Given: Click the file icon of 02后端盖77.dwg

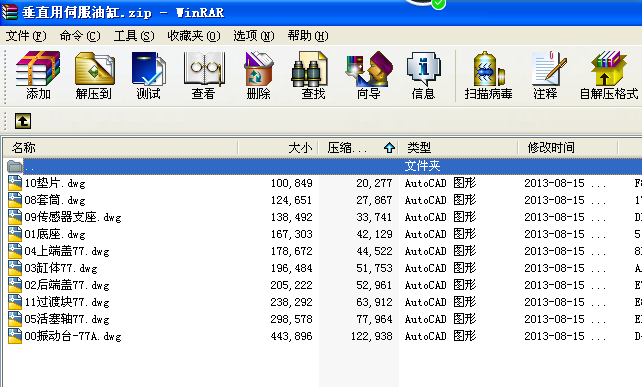Looking at the screenshot, I should click(x=15, y=285).
